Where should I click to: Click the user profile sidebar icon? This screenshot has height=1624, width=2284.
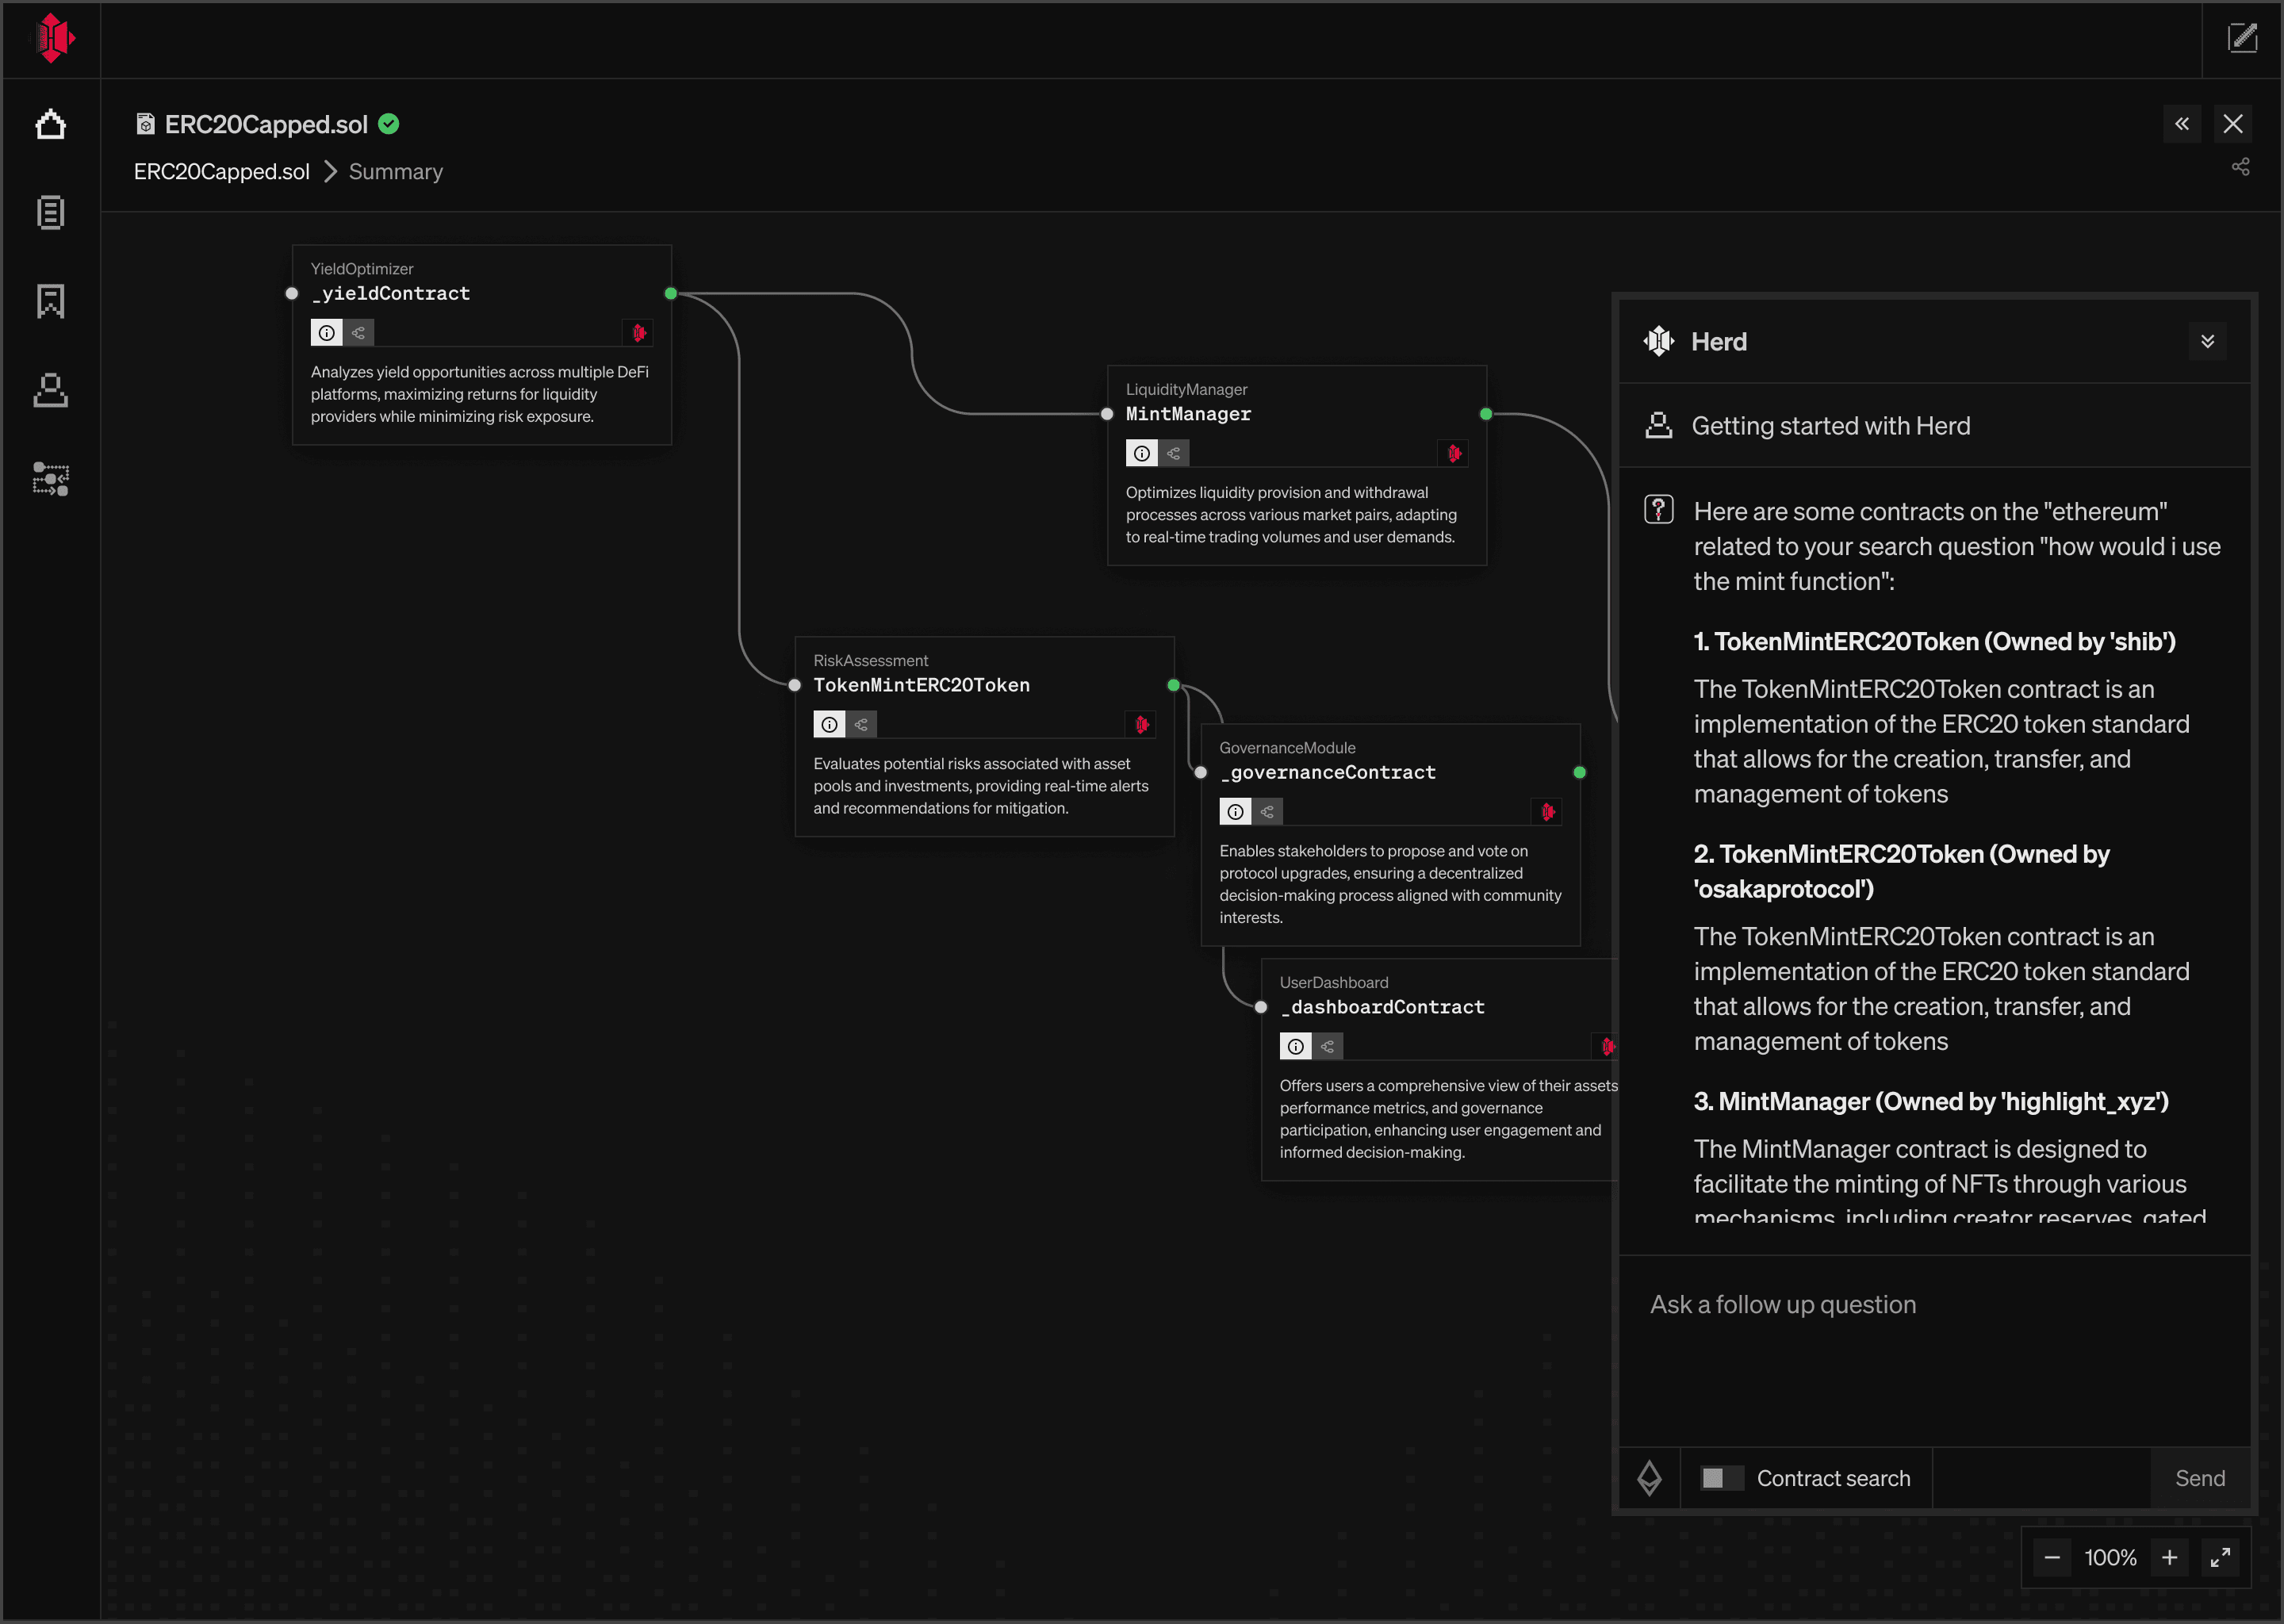(x=50, y=390)
